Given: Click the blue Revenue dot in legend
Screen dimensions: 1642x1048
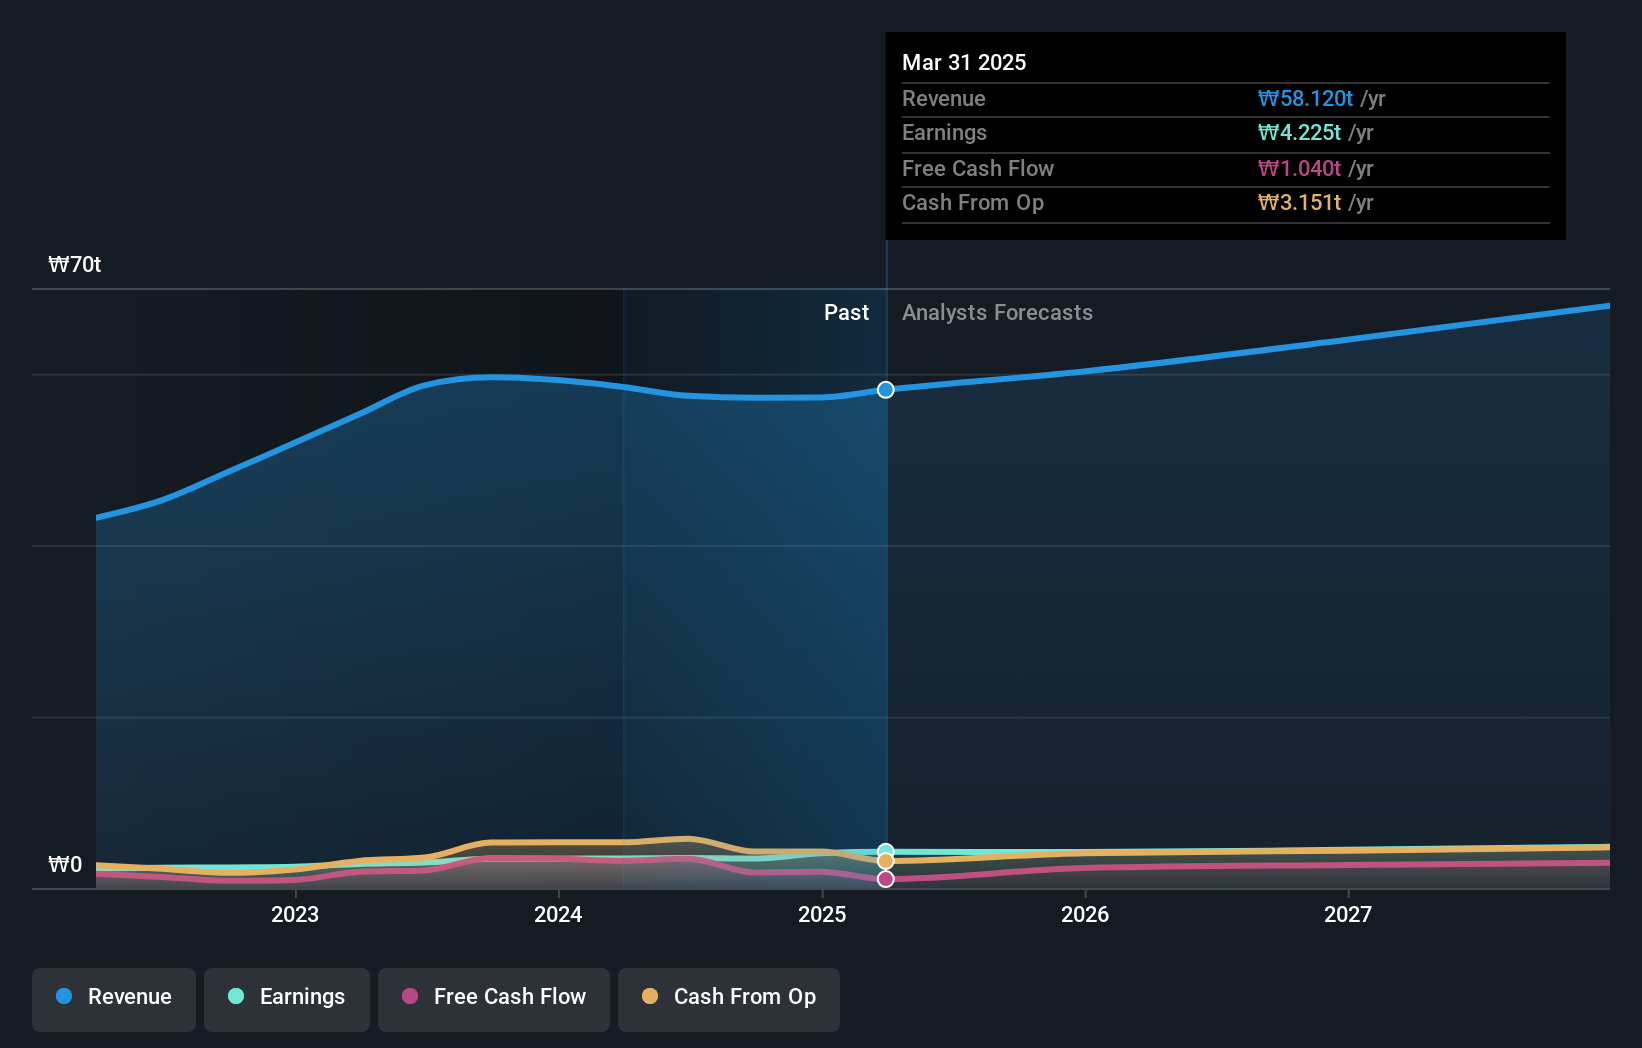Looking at the screenshot, I should pos(64,996).
